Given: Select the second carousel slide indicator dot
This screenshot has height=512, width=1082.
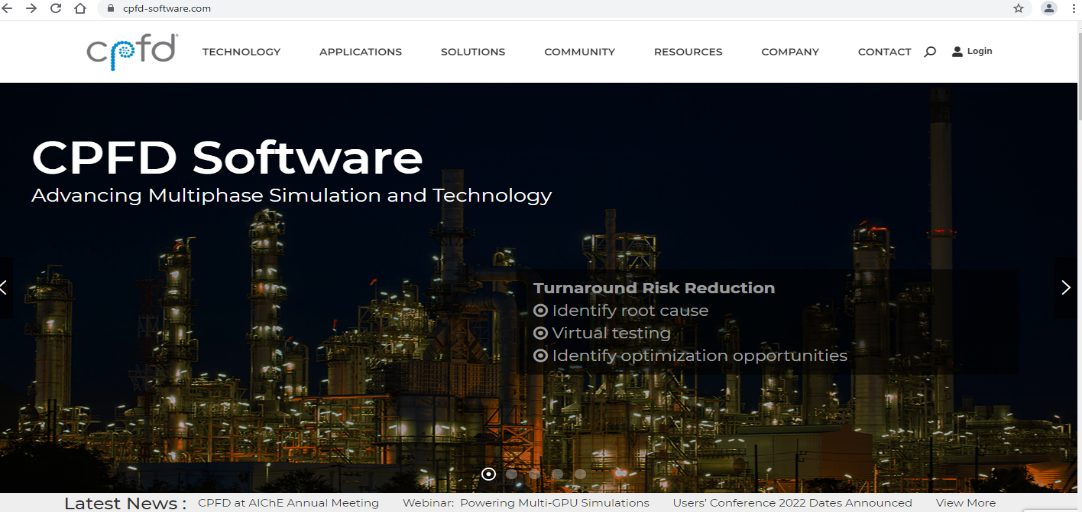Looking at the screenshot, I should click(x=512, y=474).
